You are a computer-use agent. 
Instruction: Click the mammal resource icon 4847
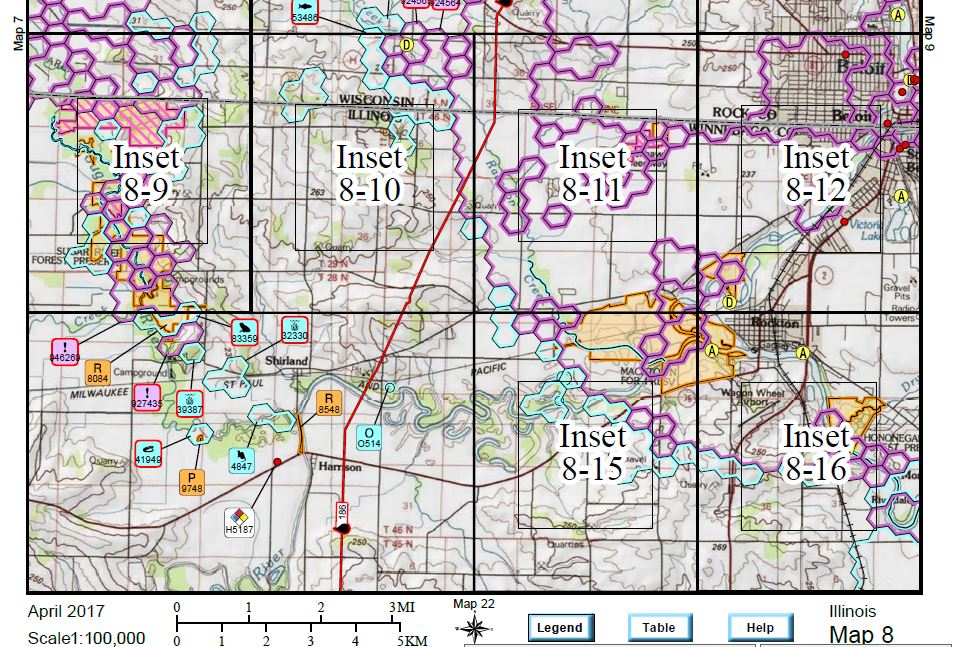click(242, 460)
